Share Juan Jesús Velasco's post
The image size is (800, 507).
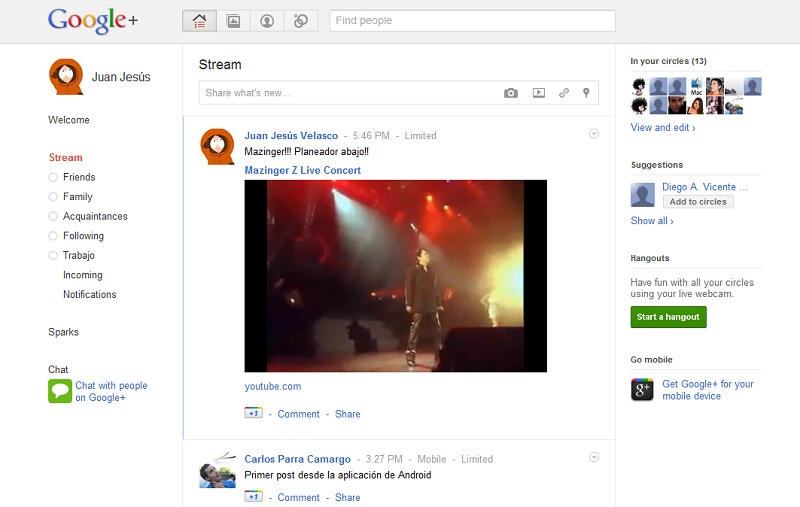(x=347, y=414)
